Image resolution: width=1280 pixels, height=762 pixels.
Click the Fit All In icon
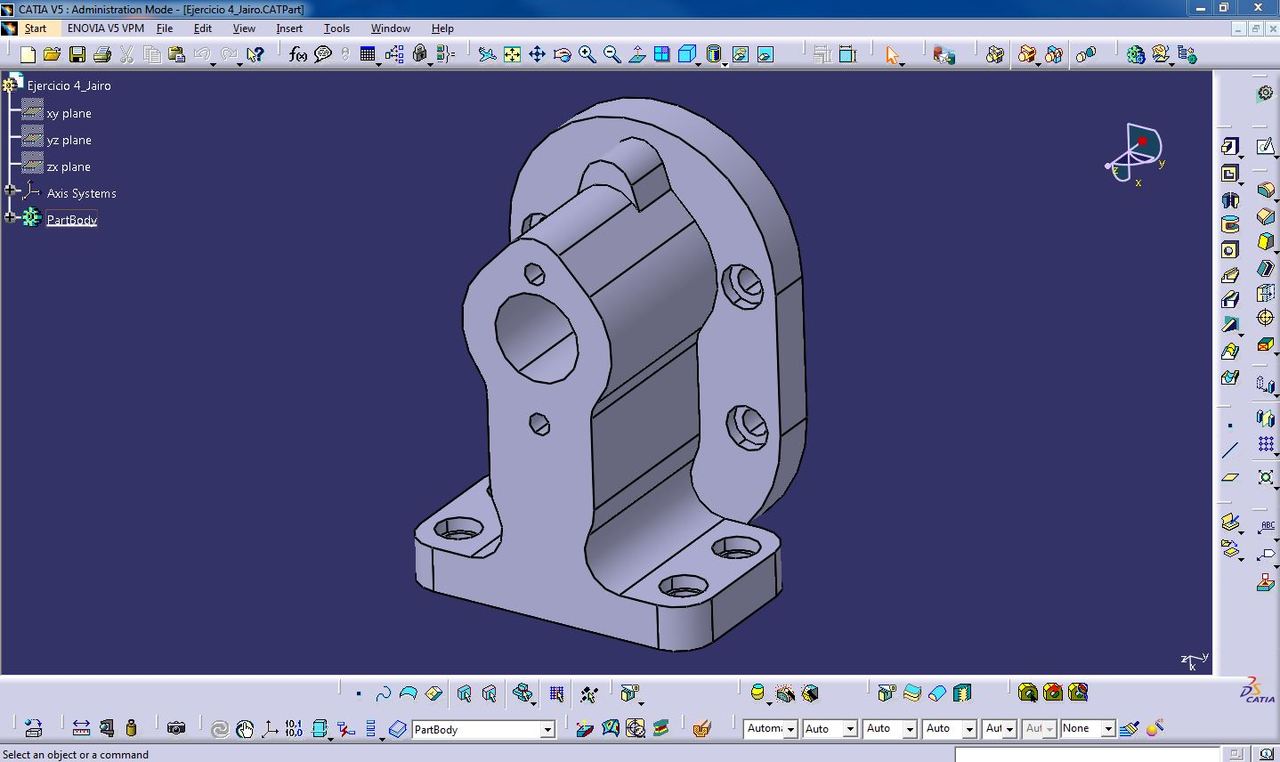(x=512, y=54)
